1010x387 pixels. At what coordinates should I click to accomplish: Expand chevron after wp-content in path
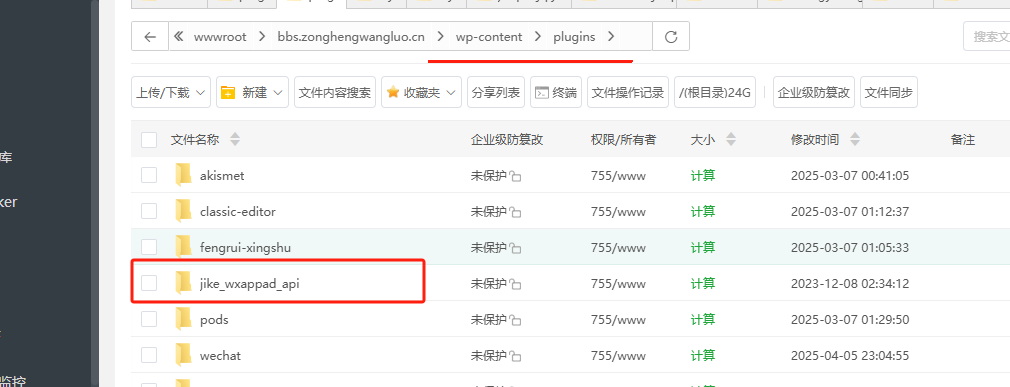(537, 37)
